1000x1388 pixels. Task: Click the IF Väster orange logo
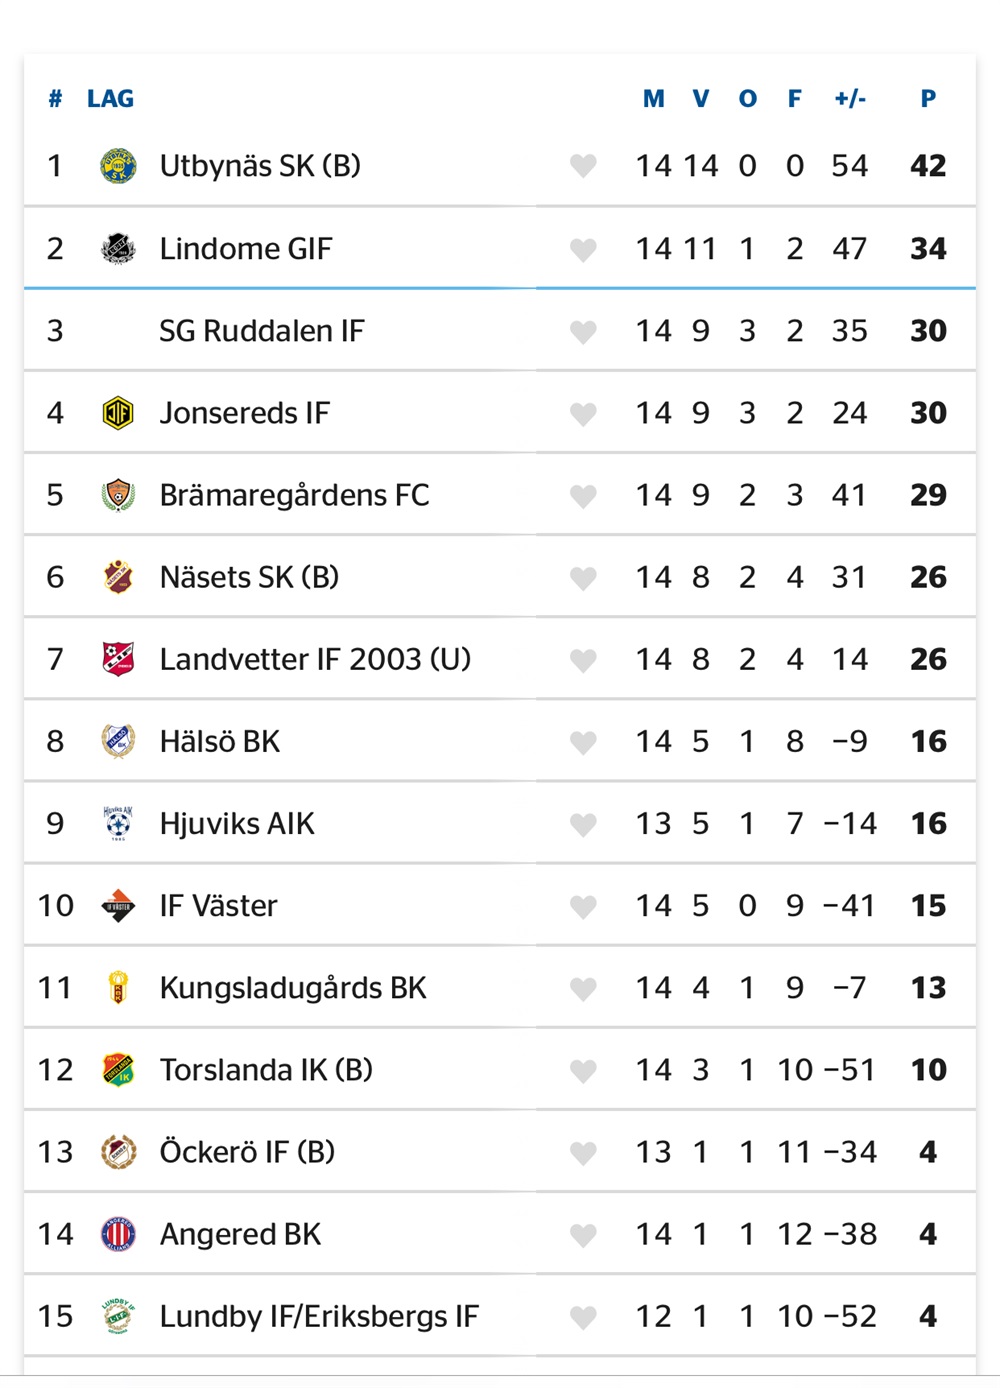pos(118,906)
